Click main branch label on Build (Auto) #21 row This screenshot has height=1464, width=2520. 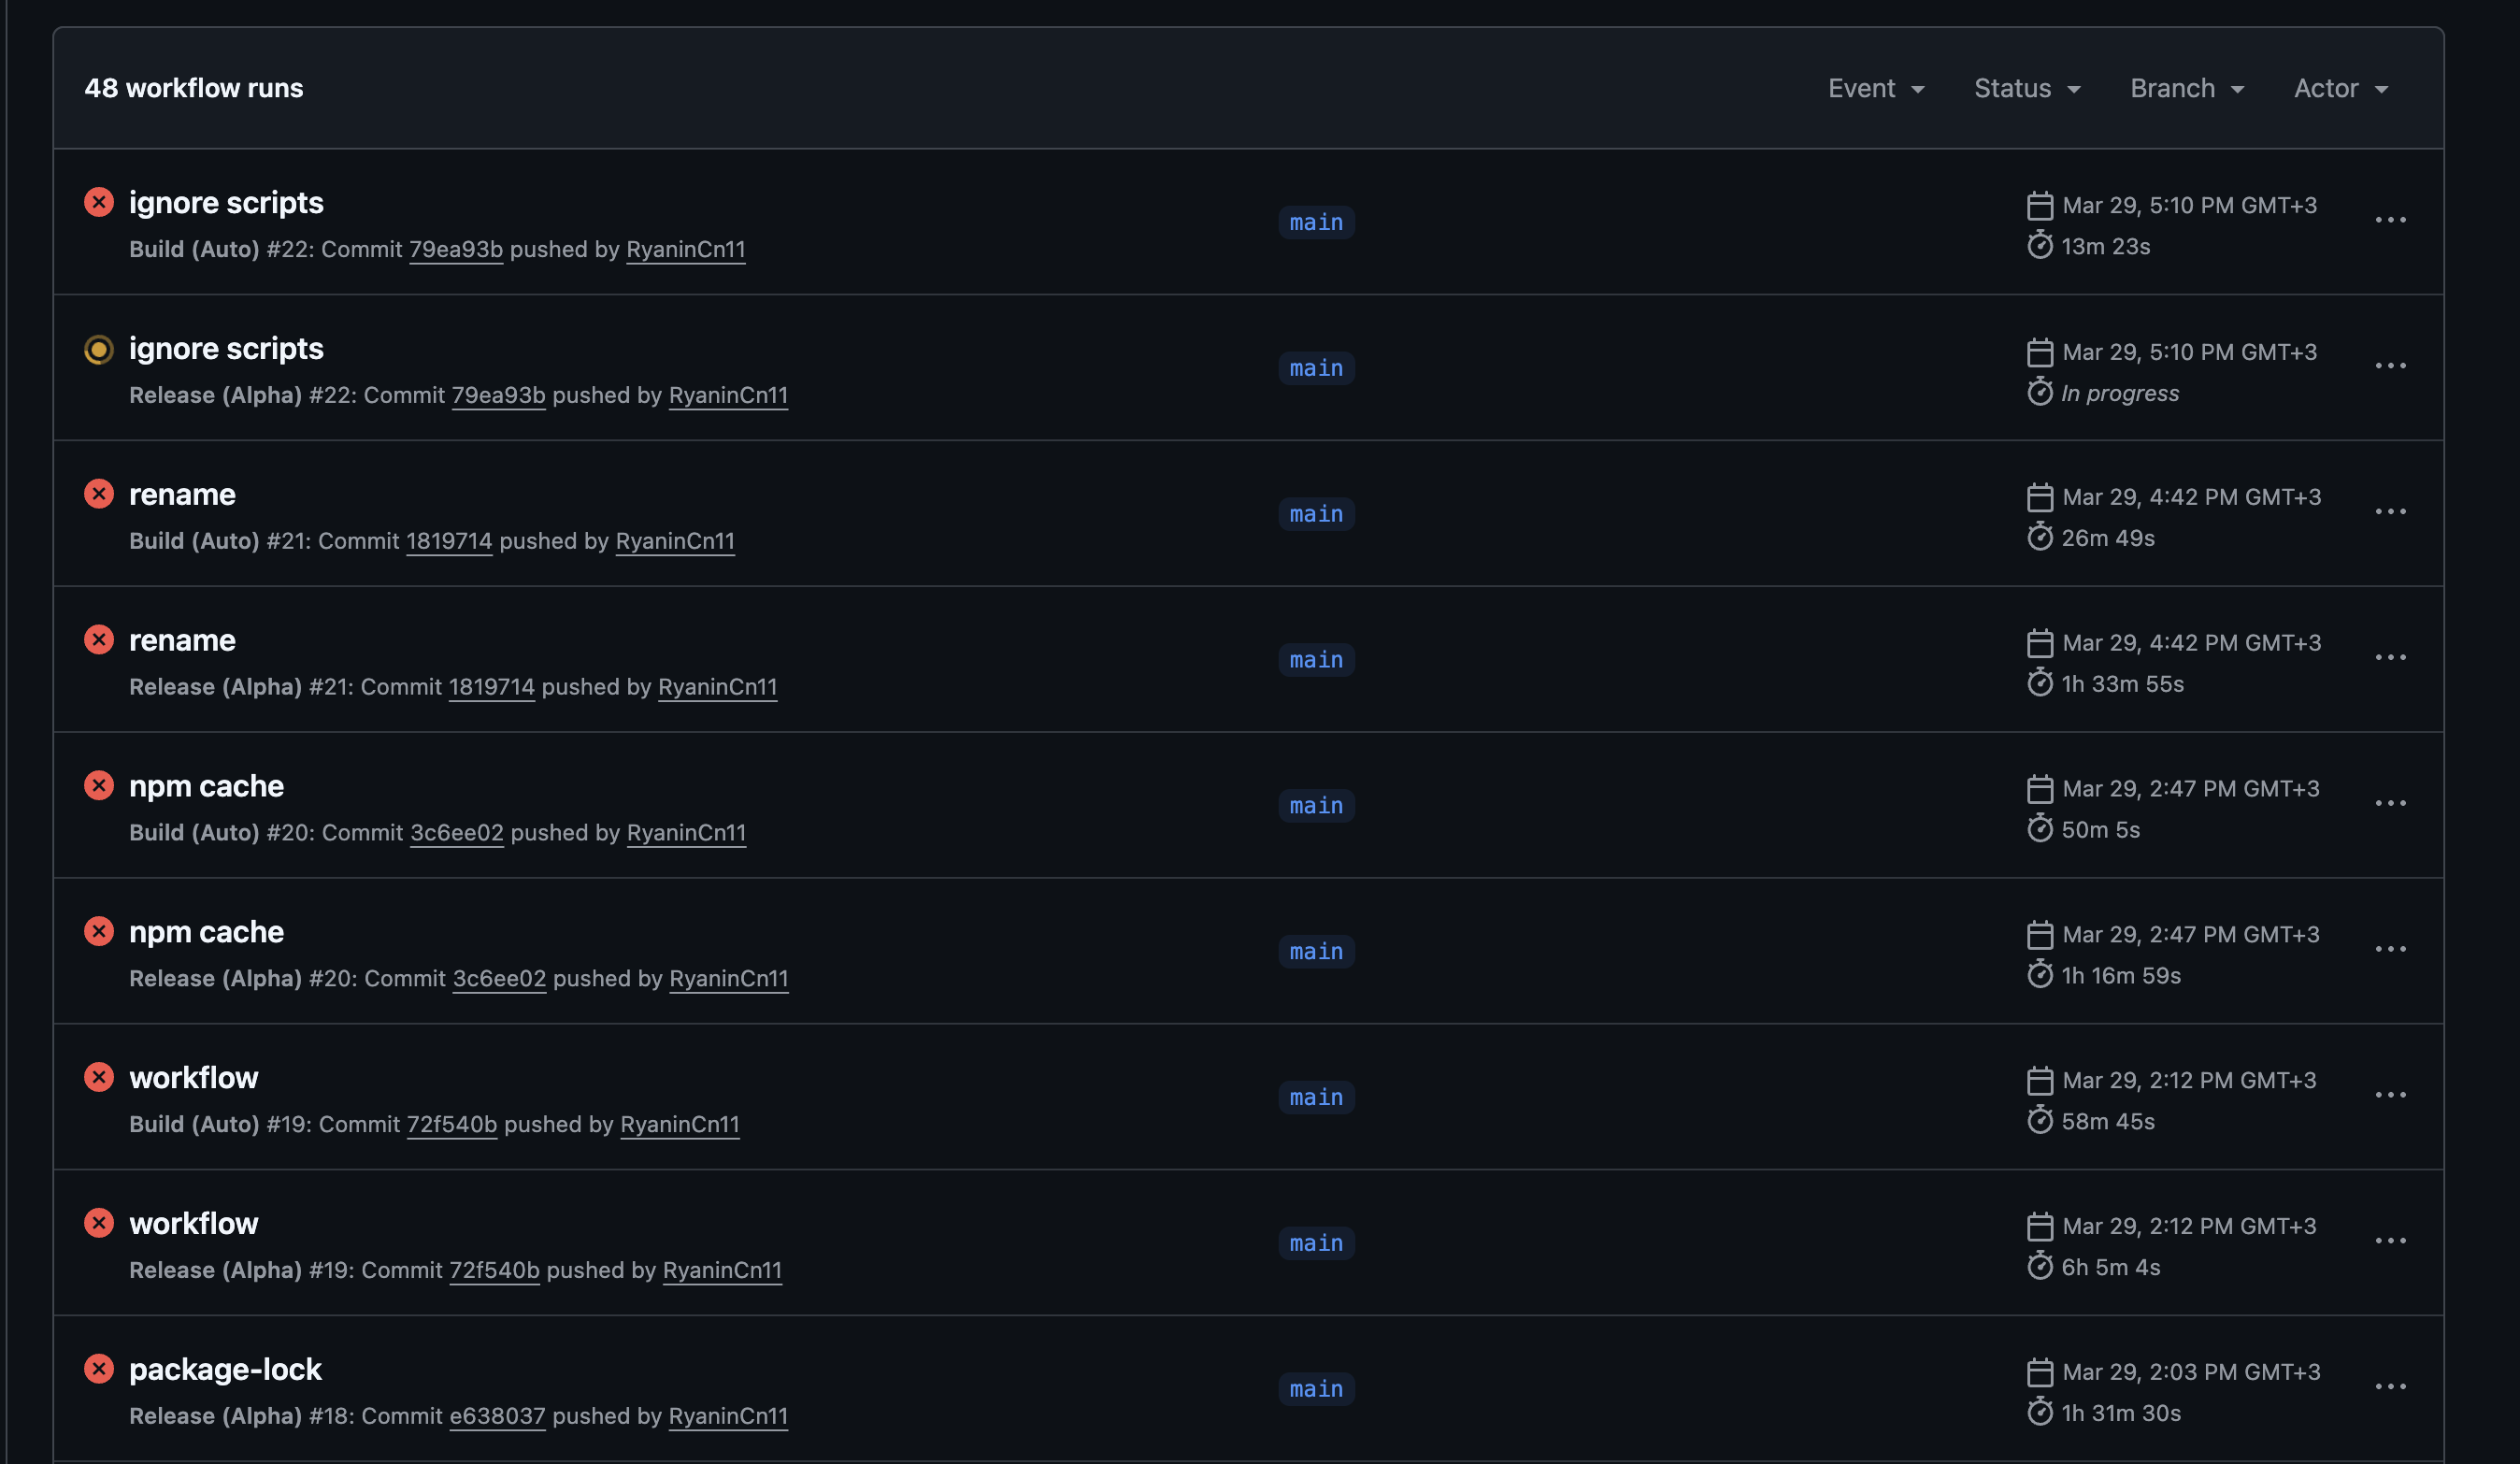pos(1315,514)
